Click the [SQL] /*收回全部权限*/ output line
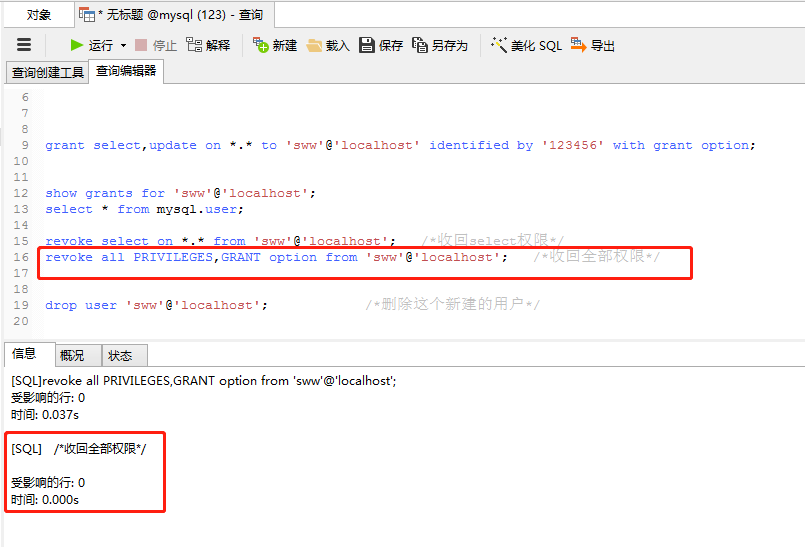The height and width of the screenshot is (547, 805). coord(79,449)
